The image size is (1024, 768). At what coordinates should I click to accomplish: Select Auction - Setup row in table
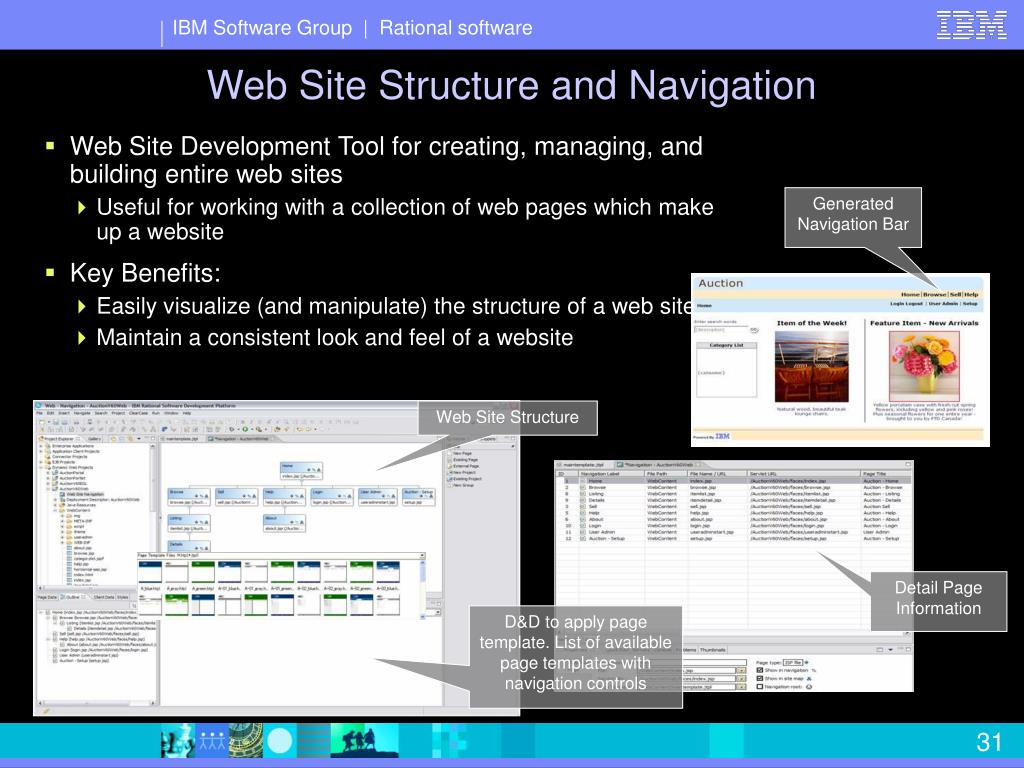point(733,539)
